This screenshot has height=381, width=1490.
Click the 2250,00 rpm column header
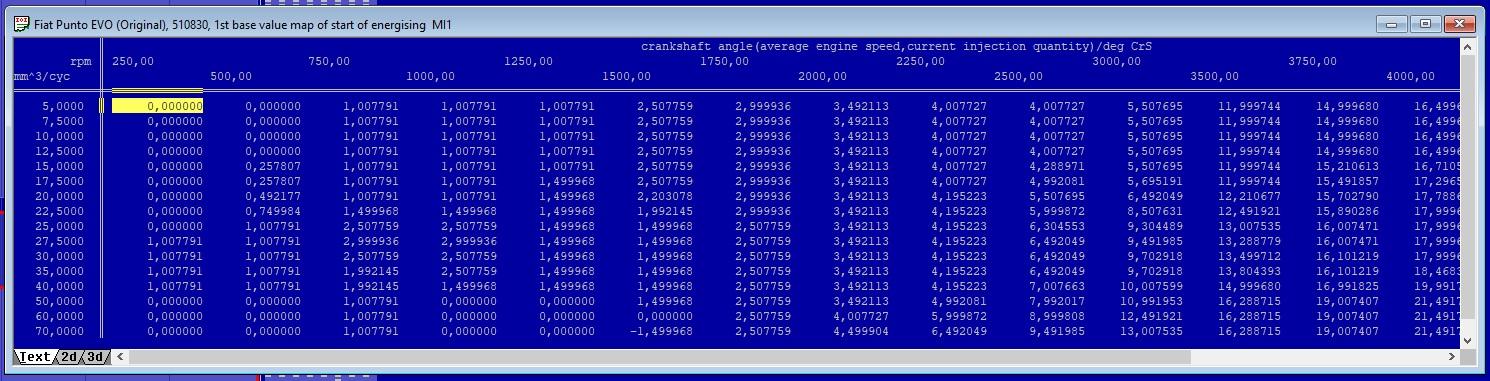[x=920, y=61]
